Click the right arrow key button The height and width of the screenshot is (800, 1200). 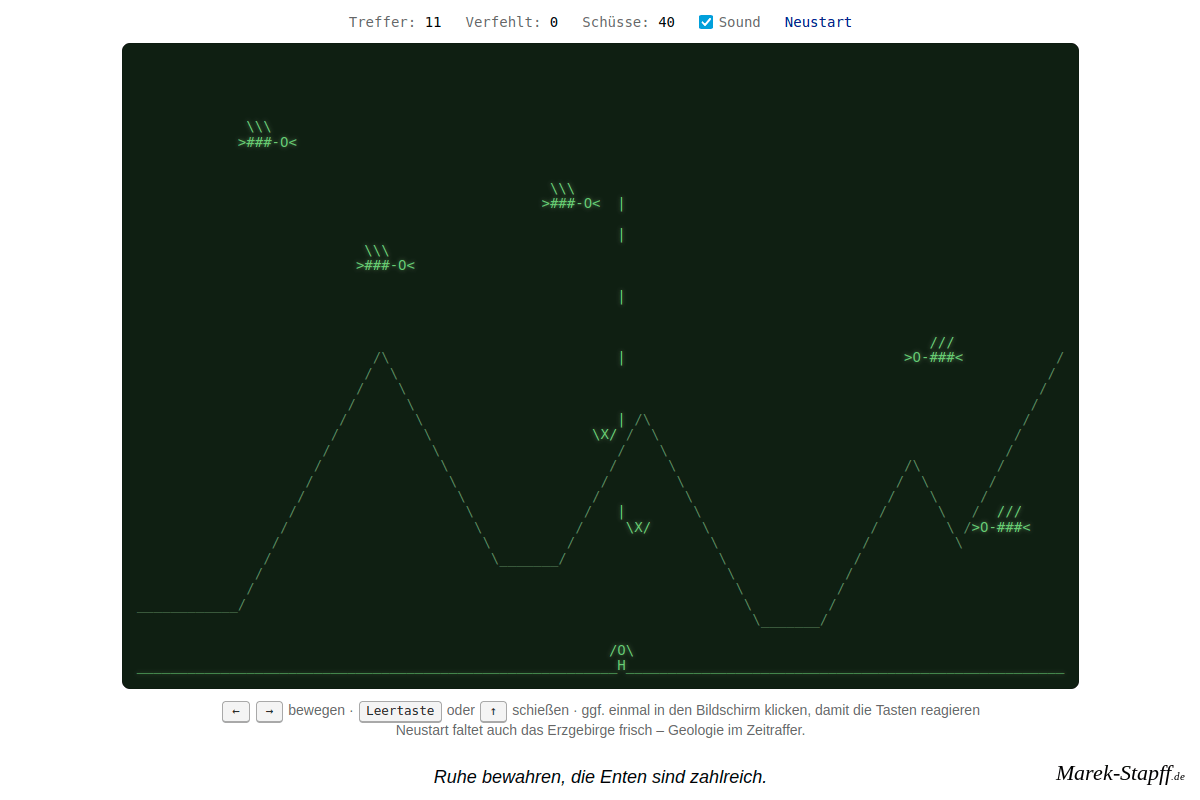point(269,711)
